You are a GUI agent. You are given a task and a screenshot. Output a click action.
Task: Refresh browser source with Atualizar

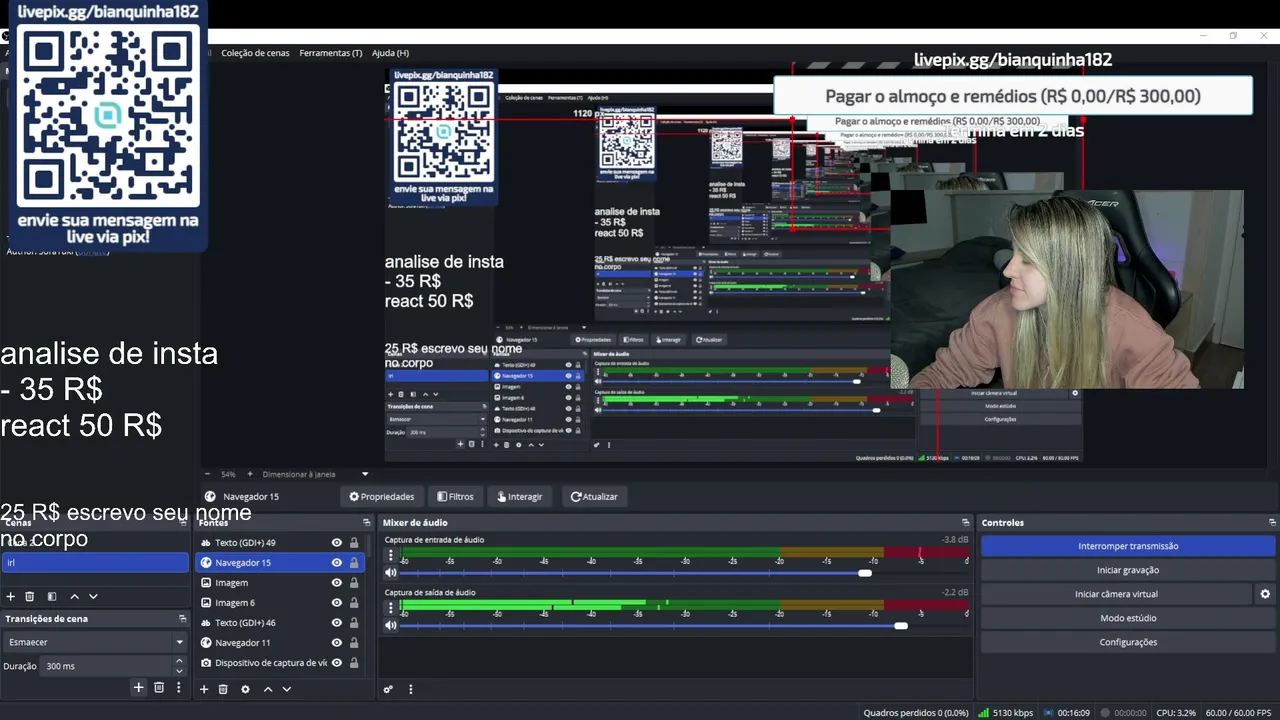[594, 496]
